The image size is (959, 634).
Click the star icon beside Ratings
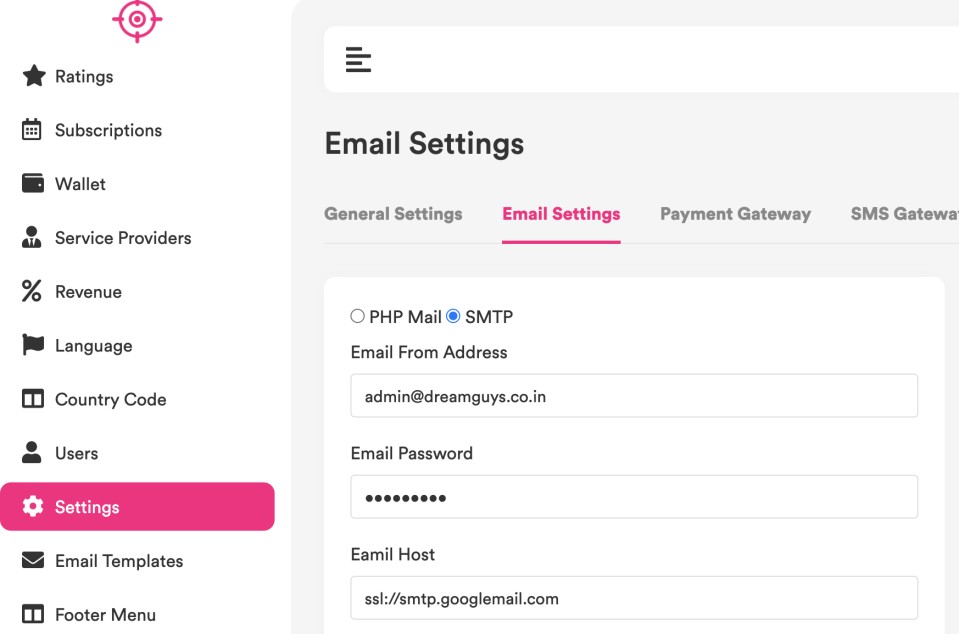(x=33, y=77)
